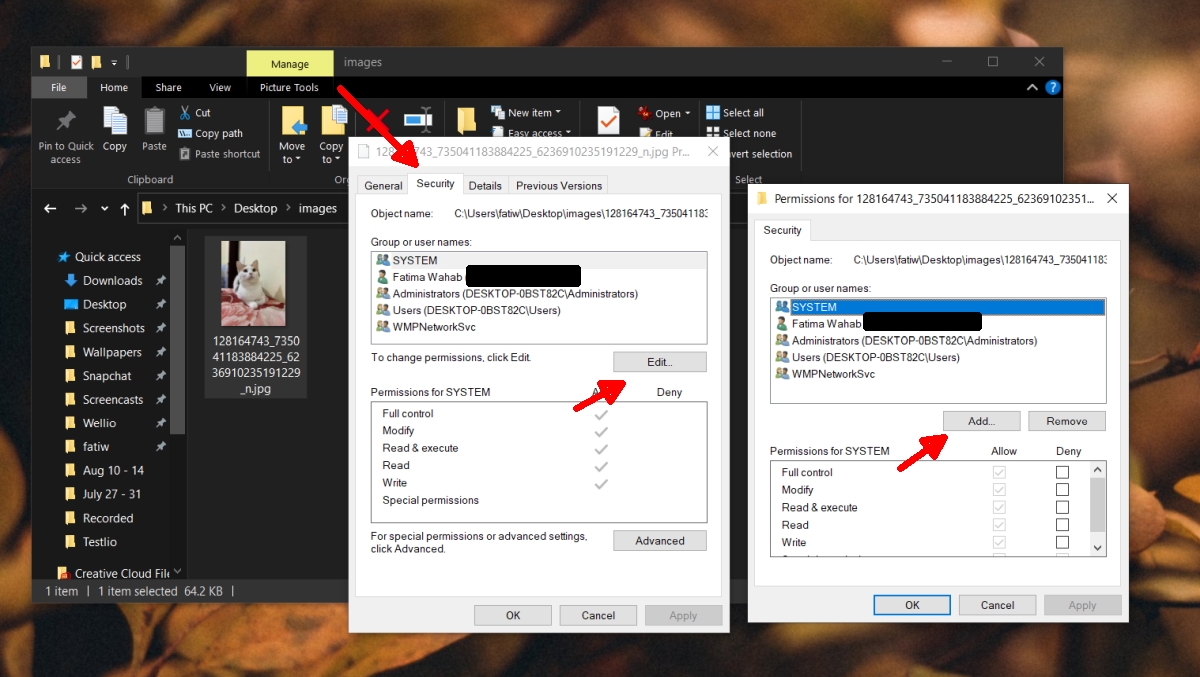Screen dimensions: 1200x677
Task: Open the Open button dropdown arrow
Action: point(687,112)
